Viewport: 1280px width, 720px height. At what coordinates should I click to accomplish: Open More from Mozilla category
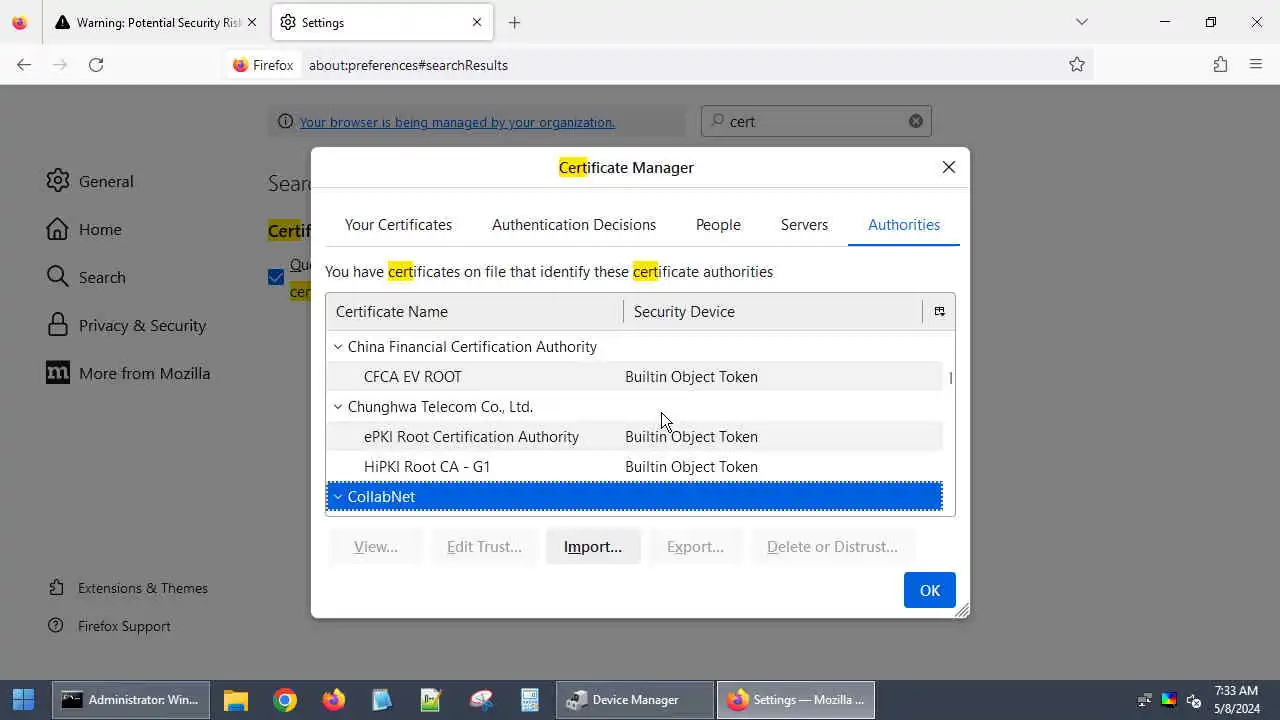[128, 373]
